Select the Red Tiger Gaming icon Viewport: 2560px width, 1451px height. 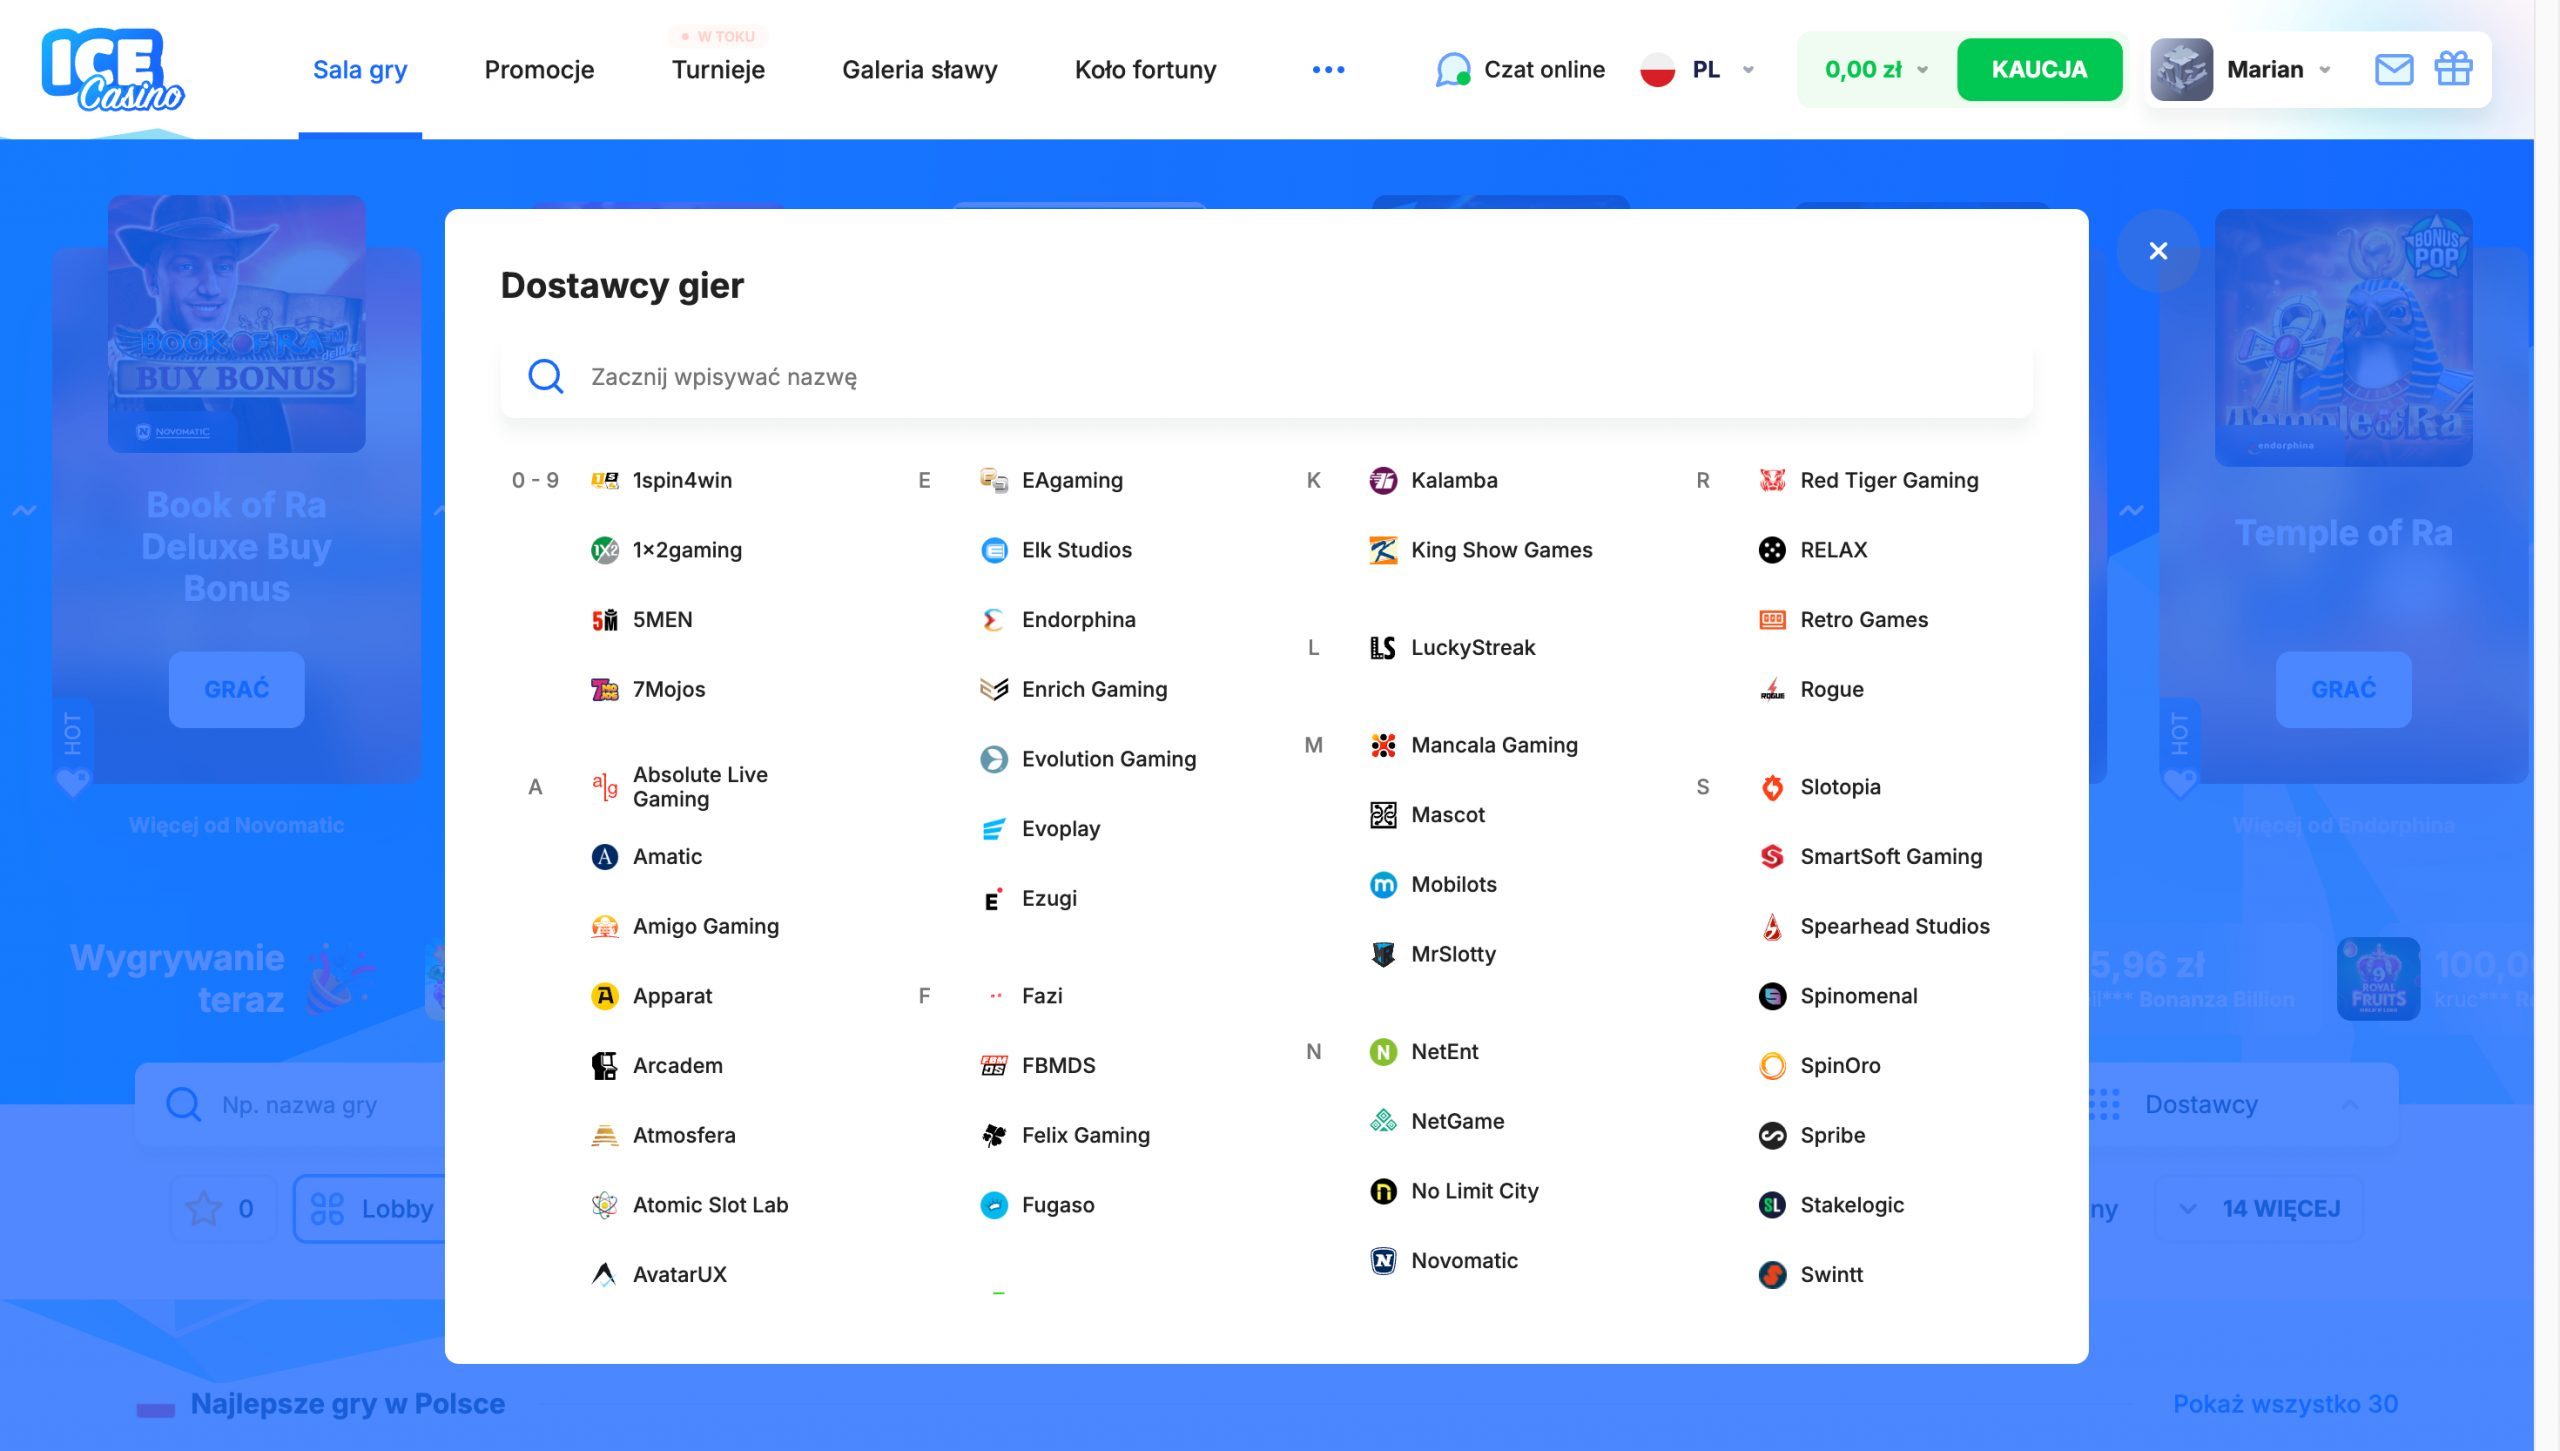1771,480
